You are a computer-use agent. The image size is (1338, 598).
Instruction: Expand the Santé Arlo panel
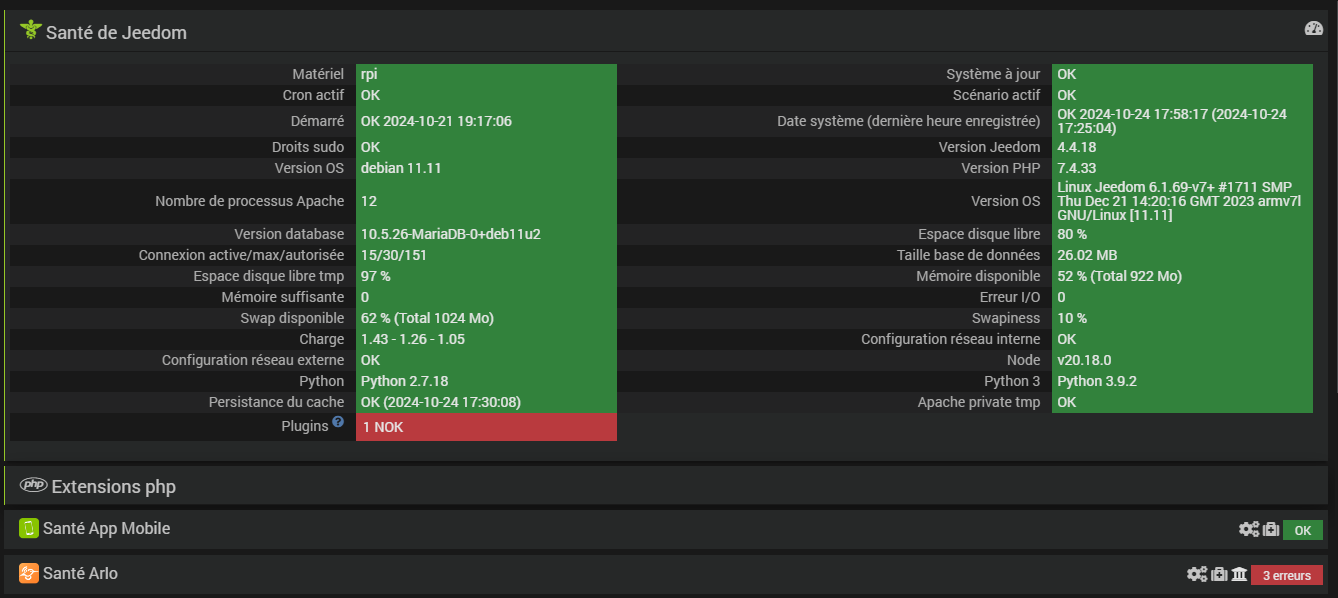pyautogui.click(x=80, y=574)
